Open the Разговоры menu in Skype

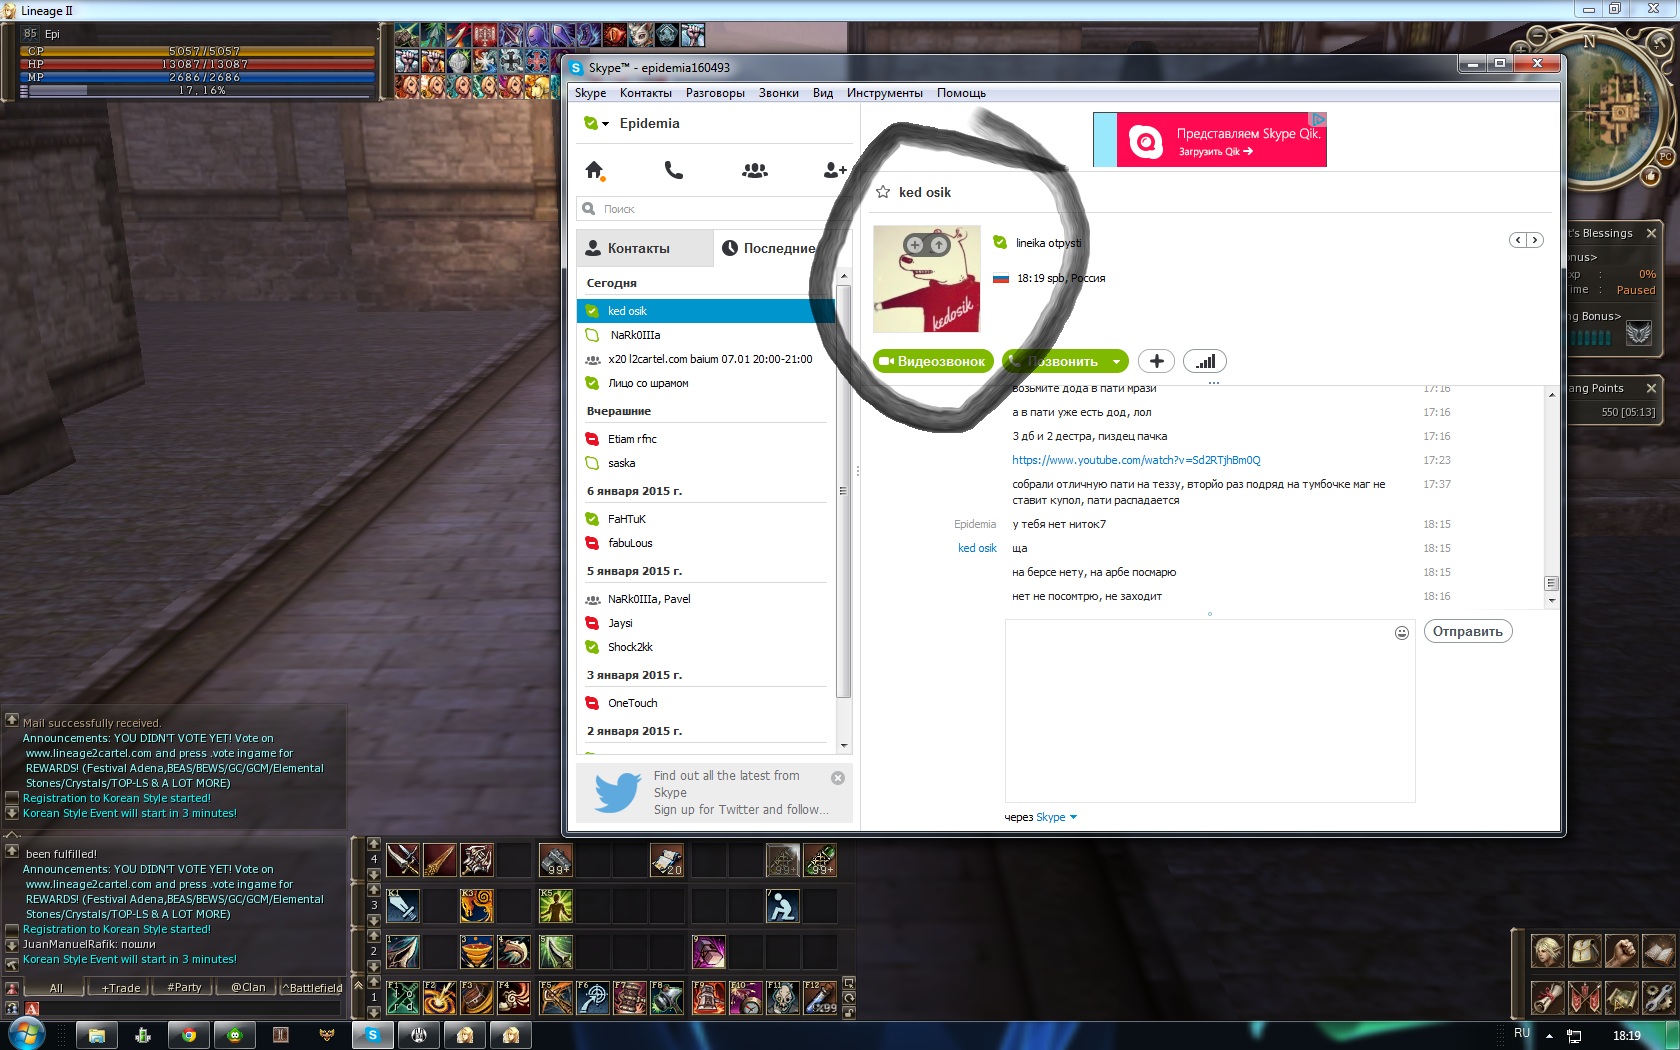point(715,93)
